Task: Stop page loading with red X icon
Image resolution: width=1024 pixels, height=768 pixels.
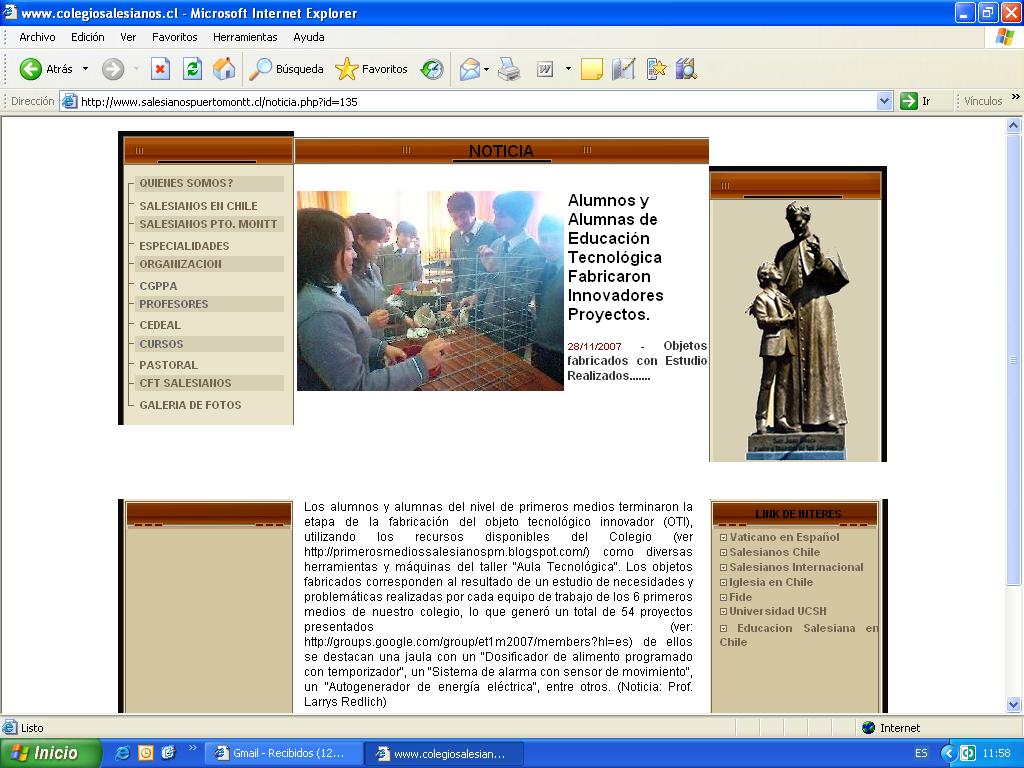Action: click(160, 69)
